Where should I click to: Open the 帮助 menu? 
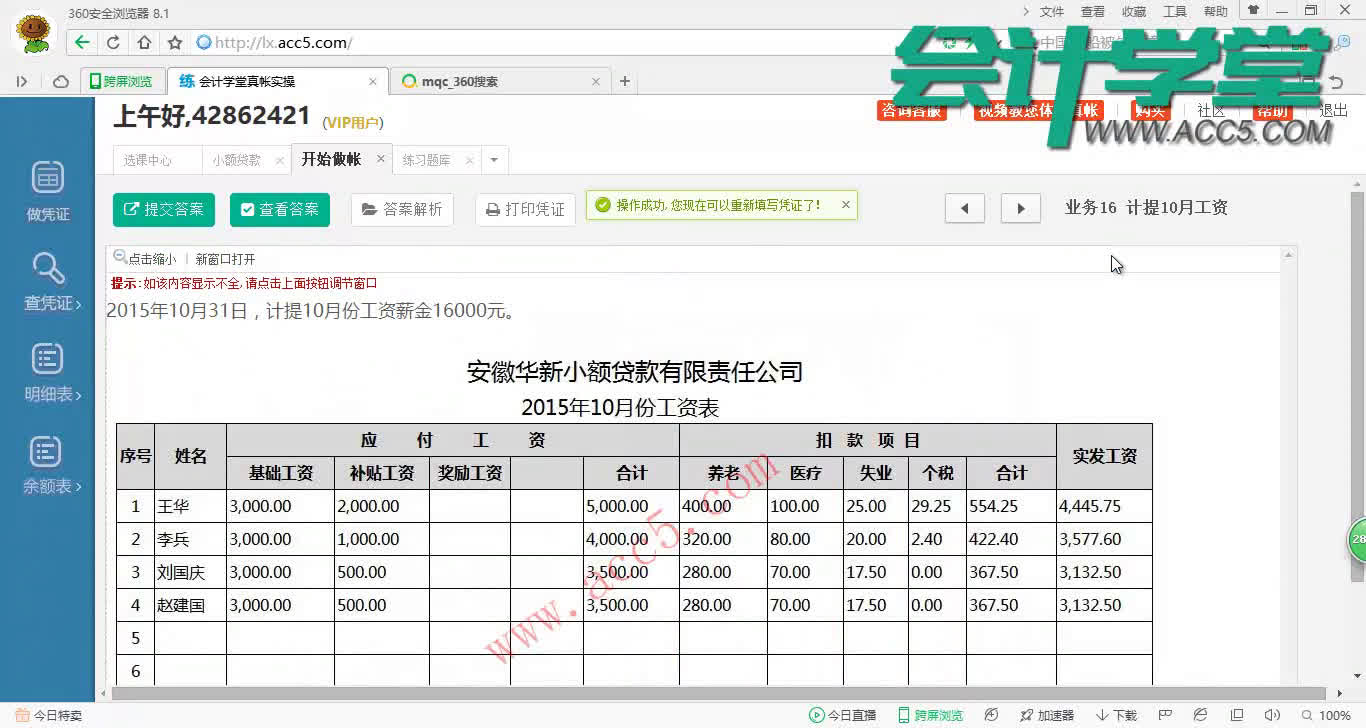(1216, 12)
